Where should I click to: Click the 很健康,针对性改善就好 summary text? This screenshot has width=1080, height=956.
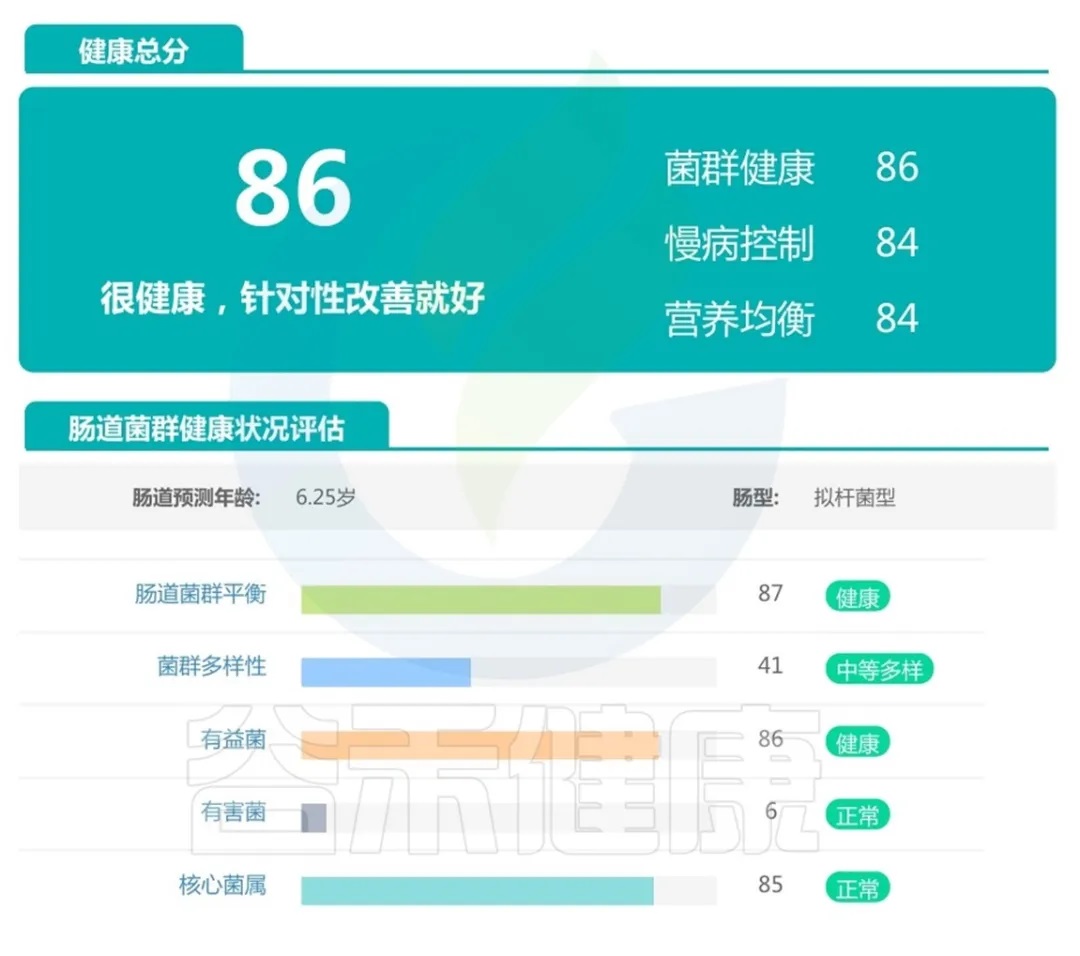click(293, 297)
